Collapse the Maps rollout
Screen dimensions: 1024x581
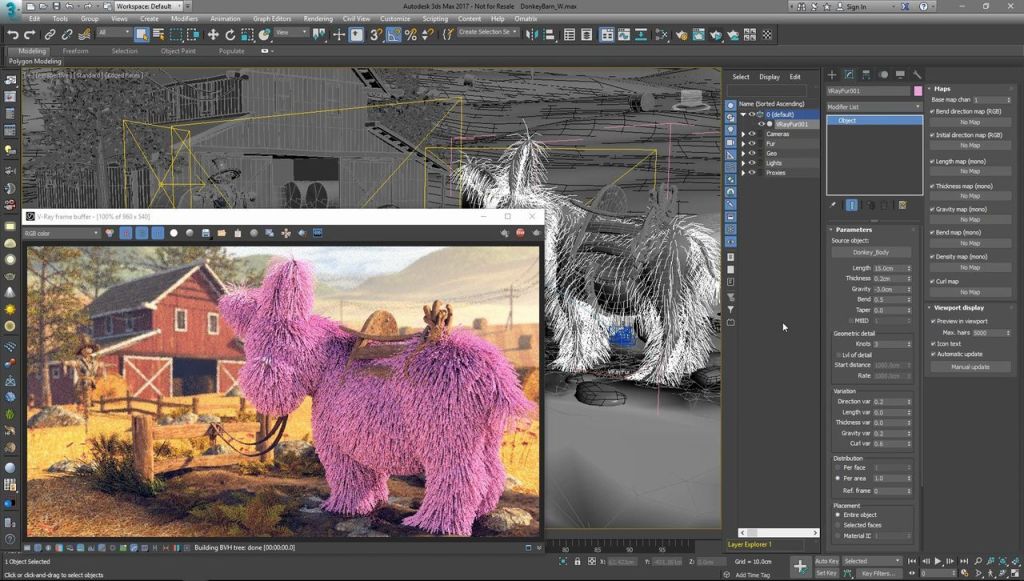click(x=942, y=88)
